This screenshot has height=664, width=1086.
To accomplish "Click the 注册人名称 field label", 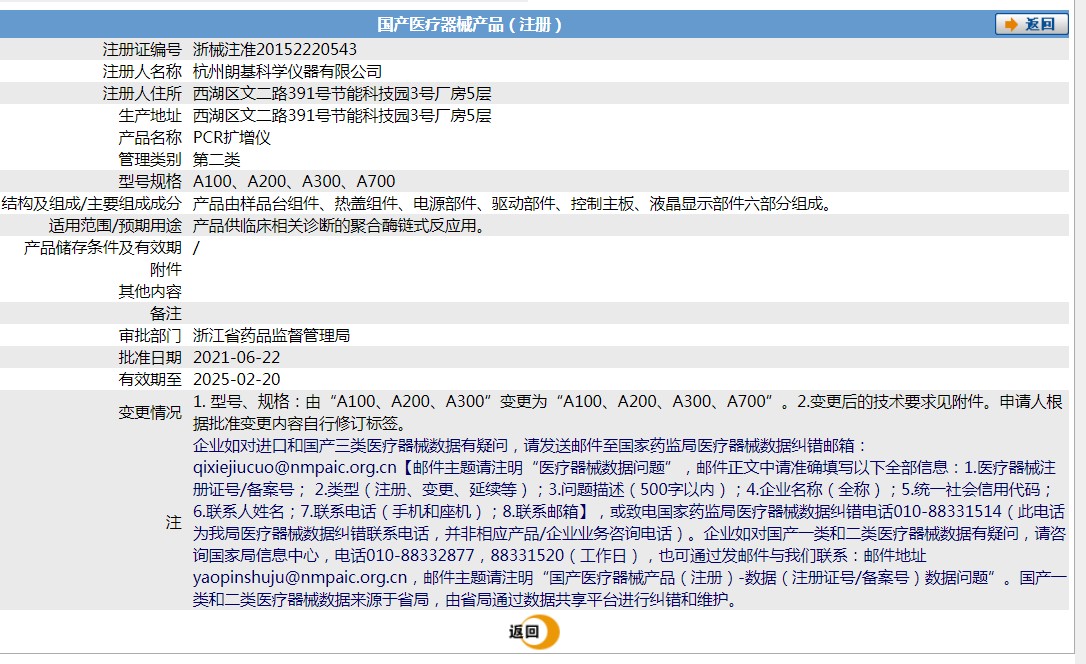I will [x=142, y=71].
